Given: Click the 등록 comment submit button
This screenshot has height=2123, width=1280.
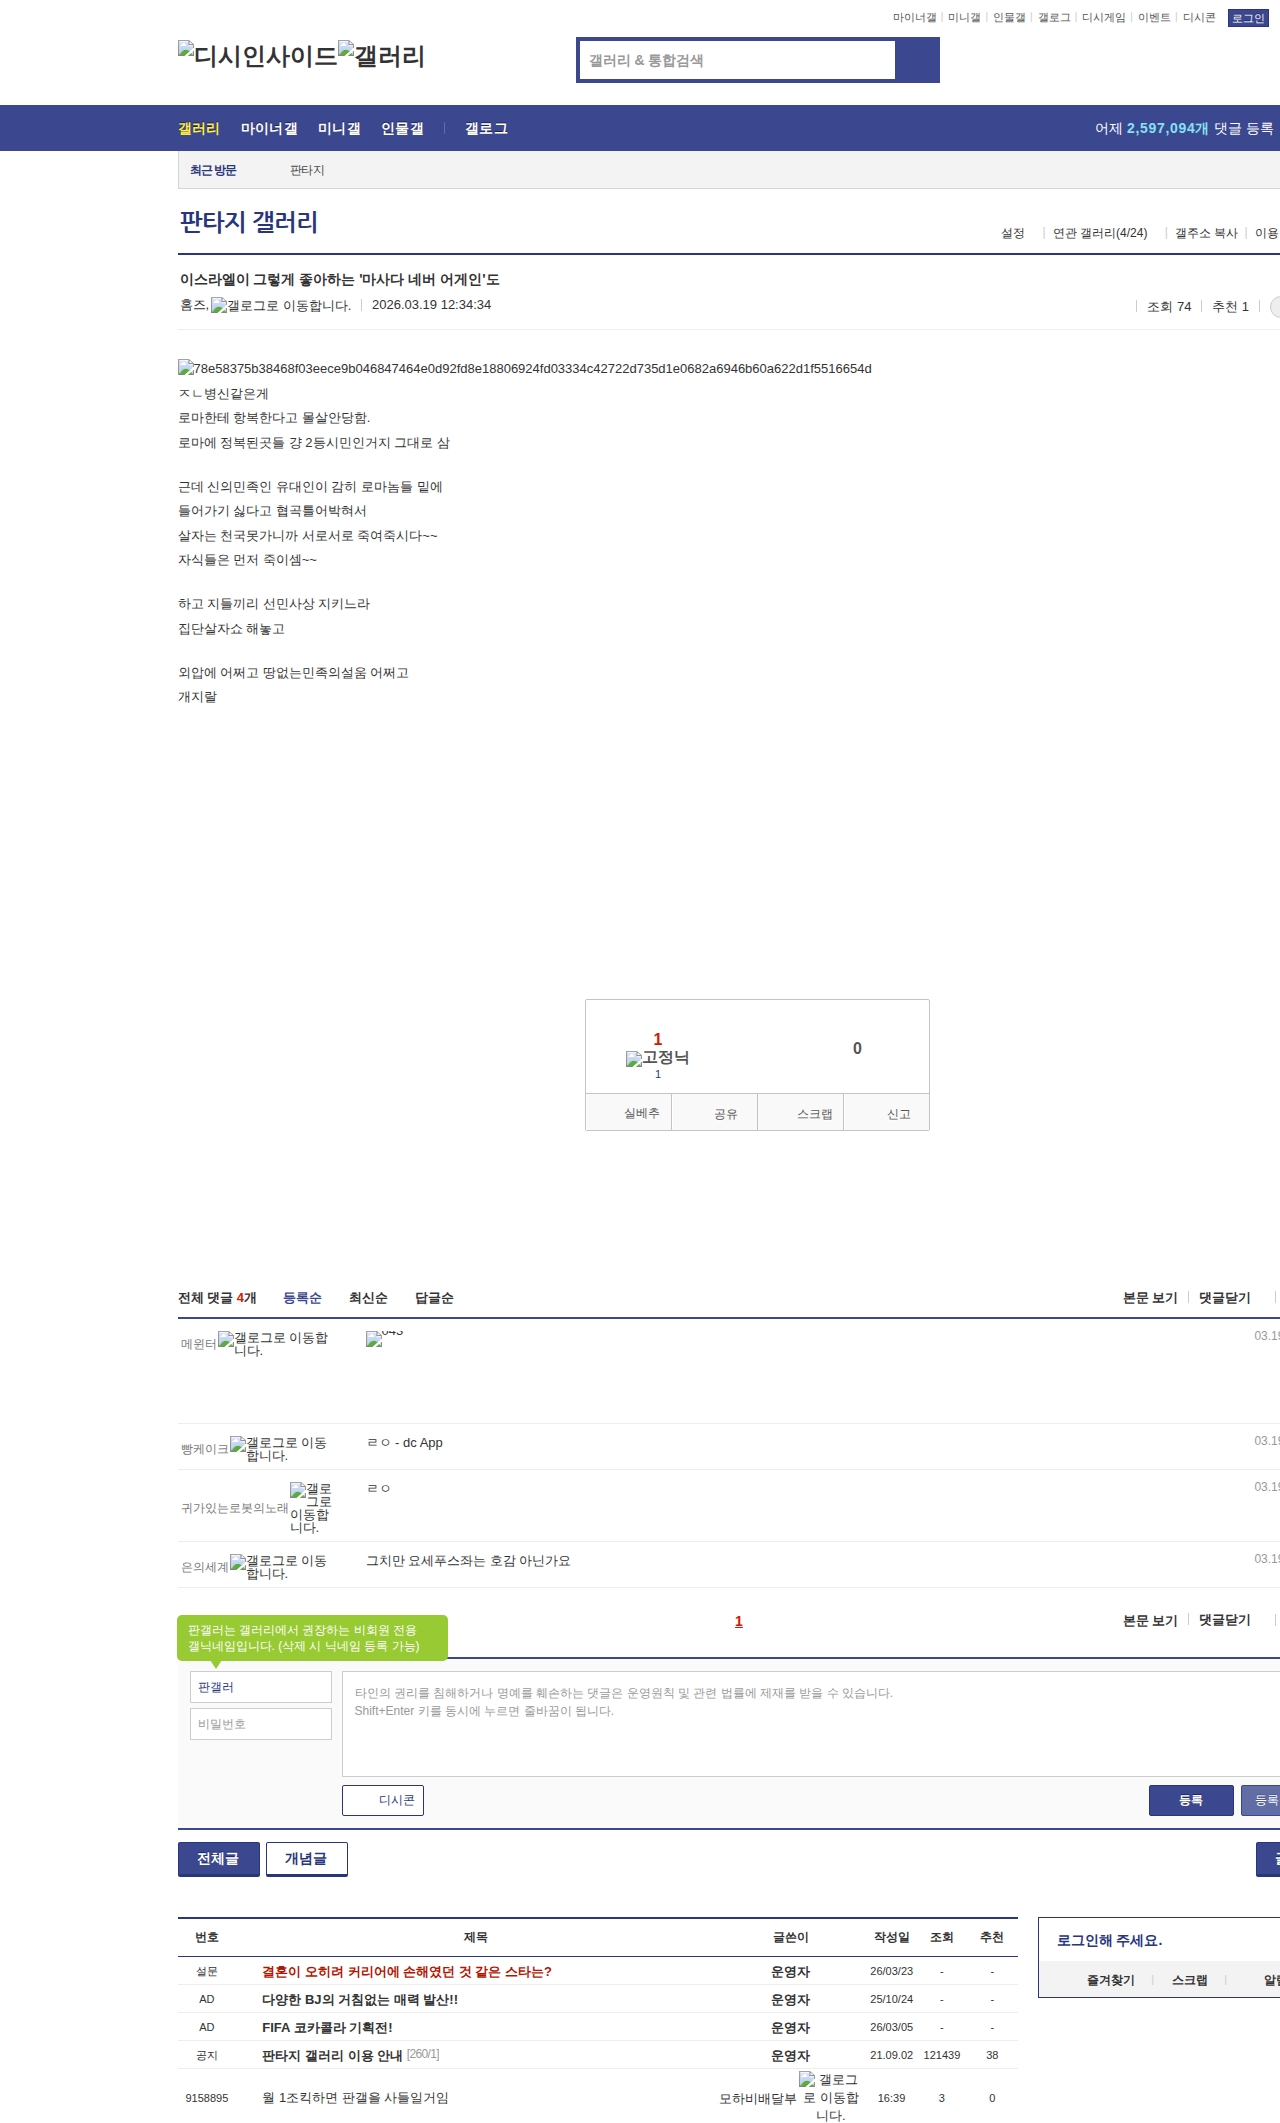Looking at the screenshot, I should pos(1190,1800).
